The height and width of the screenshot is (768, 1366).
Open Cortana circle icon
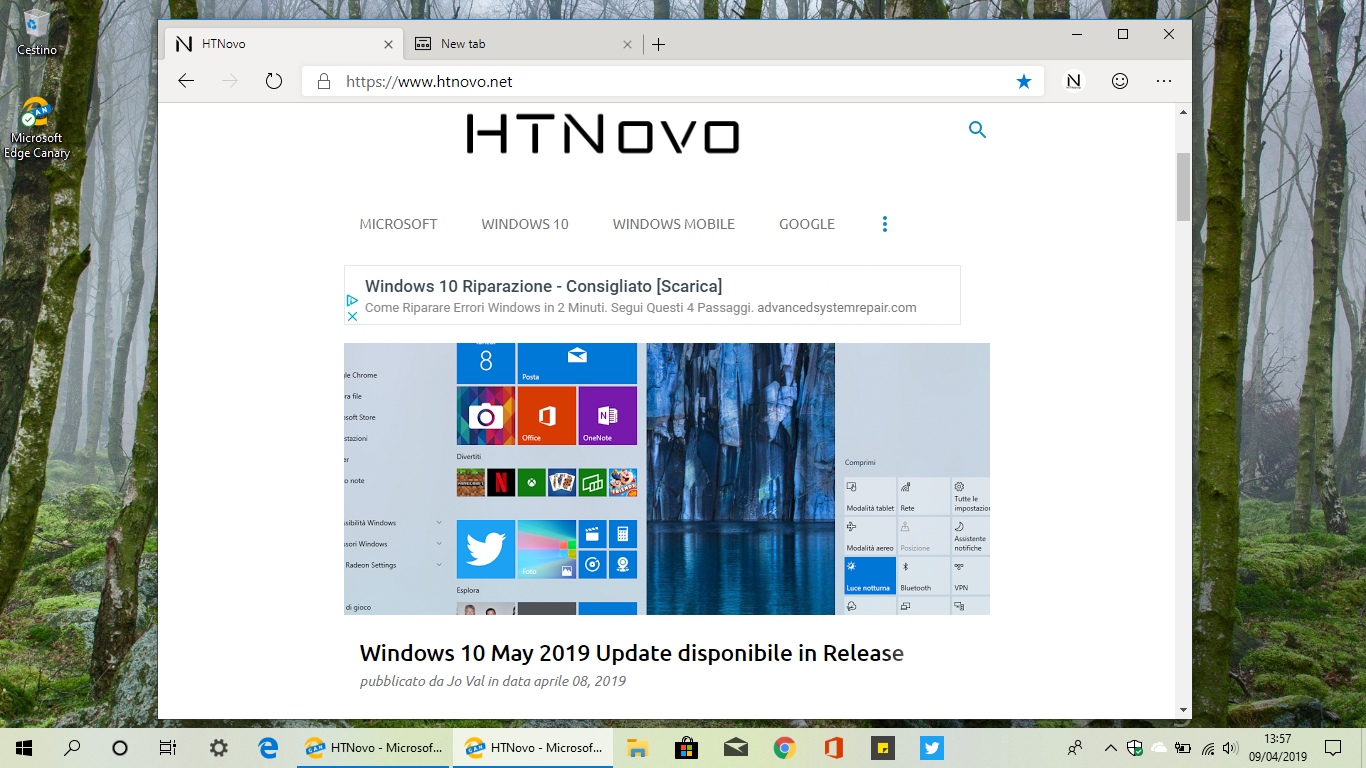tap(120, 747)
